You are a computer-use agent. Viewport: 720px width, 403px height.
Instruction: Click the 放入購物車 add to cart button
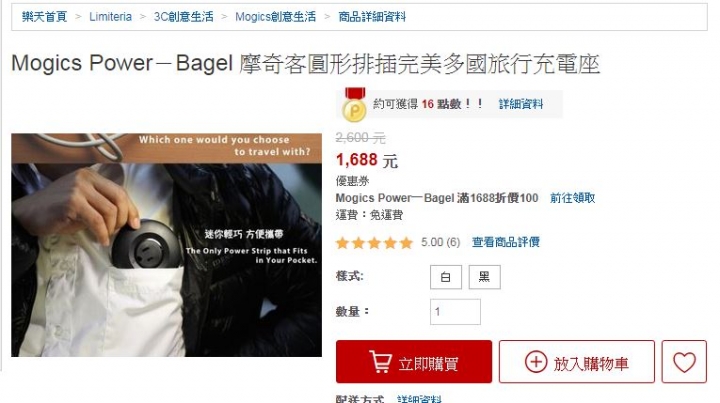pyautogui.click(x=577, y=362)
